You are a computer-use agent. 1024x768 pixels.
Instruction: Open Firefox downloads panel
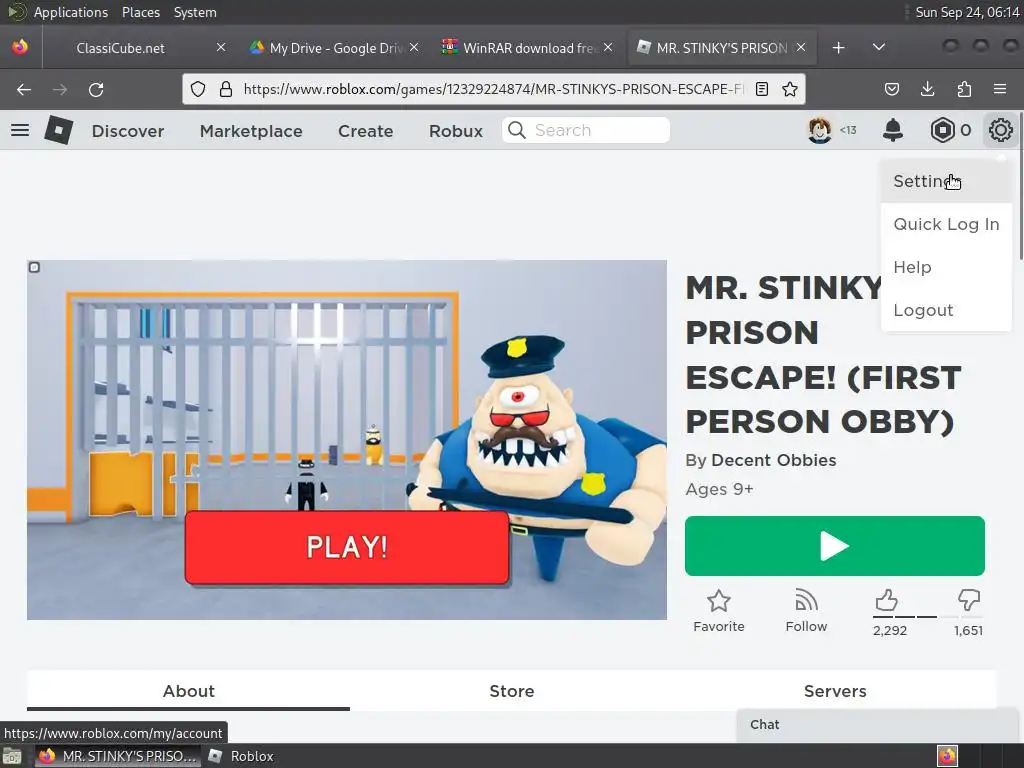(927, 89)
